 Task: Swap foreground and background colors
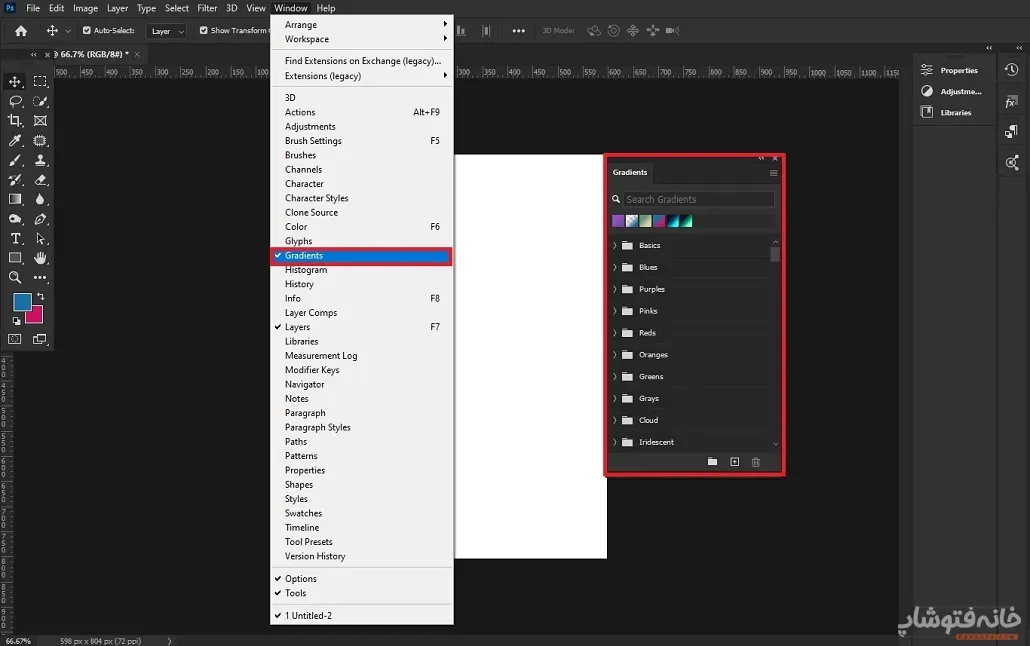click(41, 296)
